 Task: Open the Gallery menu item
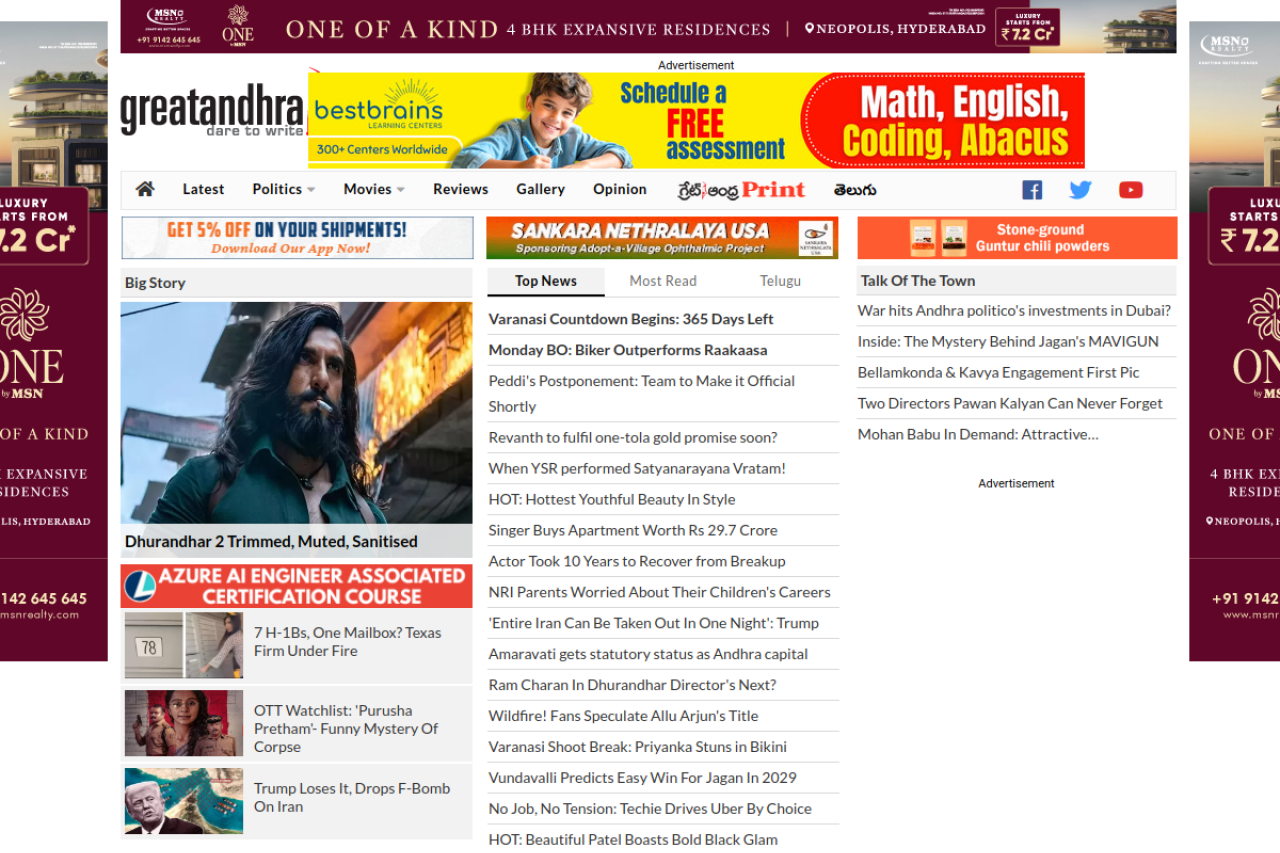[540, 189]
